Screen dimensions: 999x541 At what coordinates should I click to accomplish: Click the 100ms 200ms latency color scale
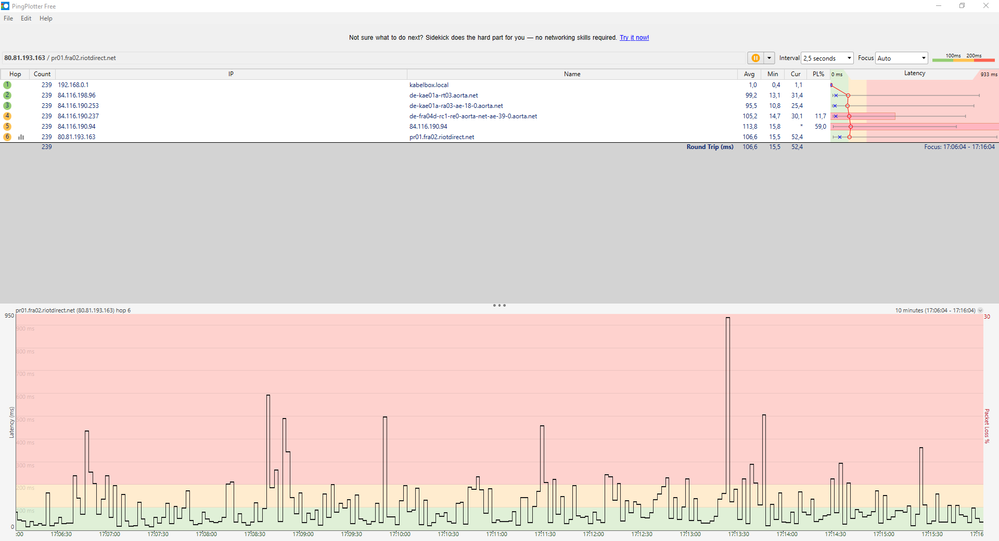(x=963, y=58)
